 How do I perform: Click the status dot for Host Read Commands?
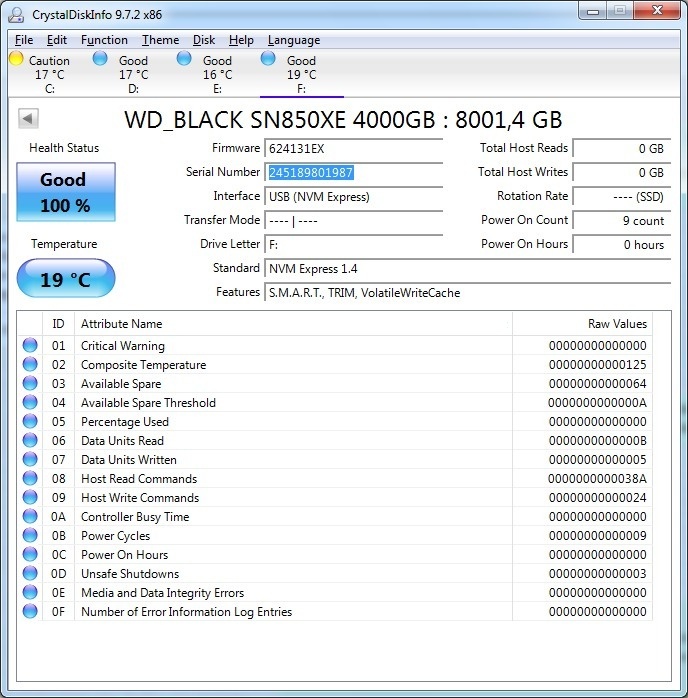30,479
